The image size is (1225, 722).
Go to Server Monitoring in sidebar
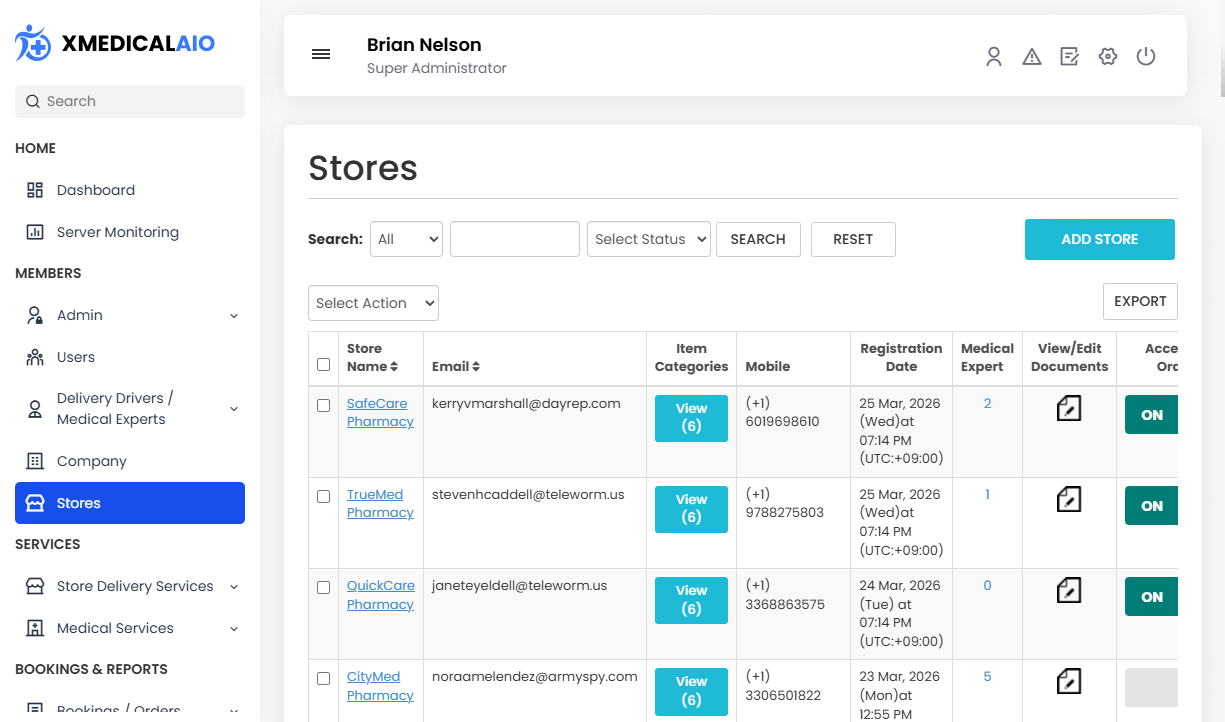coord(117,232)
